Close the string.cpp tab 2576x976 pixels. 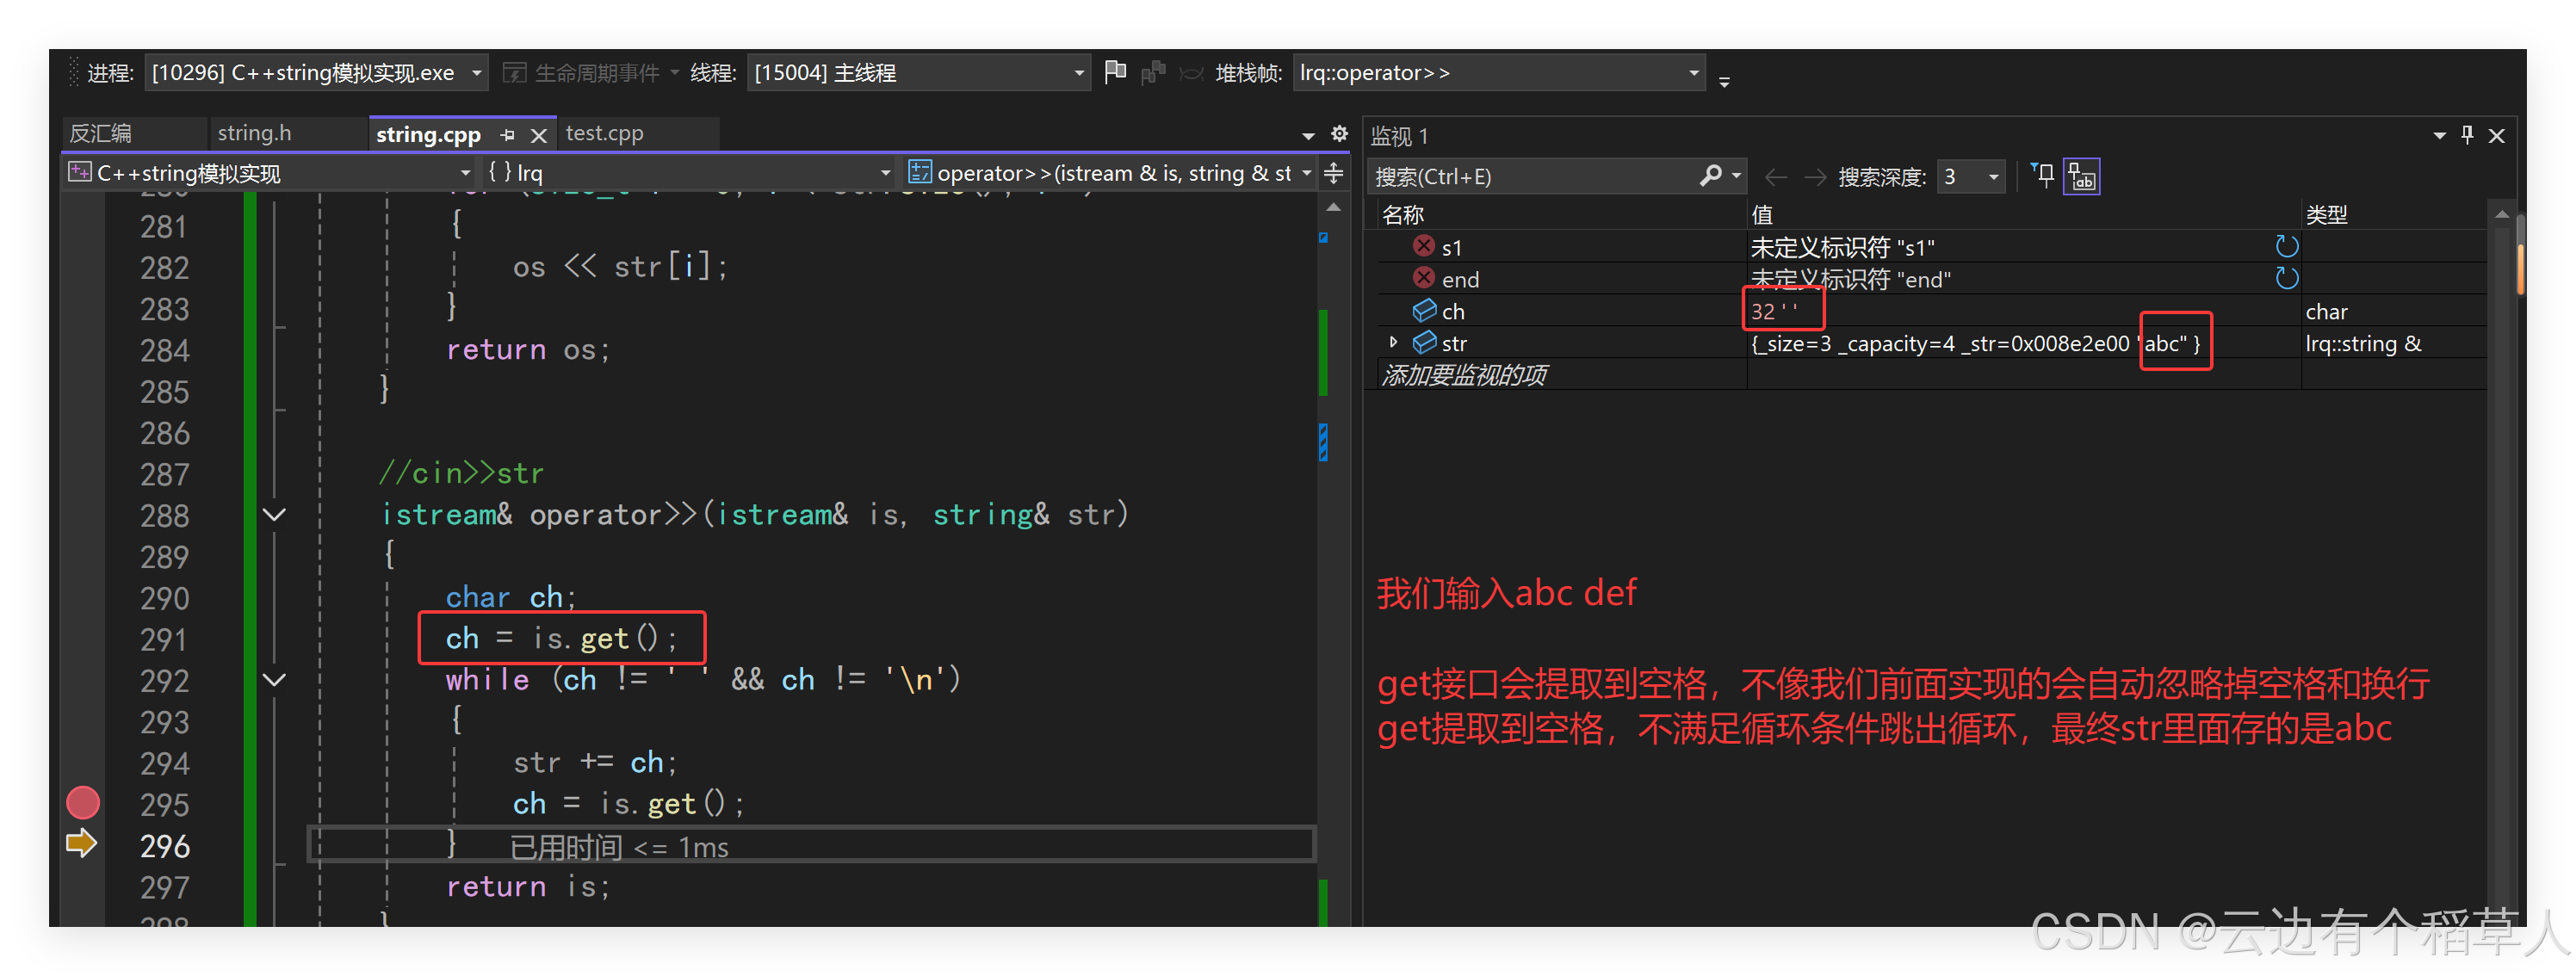point(539,135)
